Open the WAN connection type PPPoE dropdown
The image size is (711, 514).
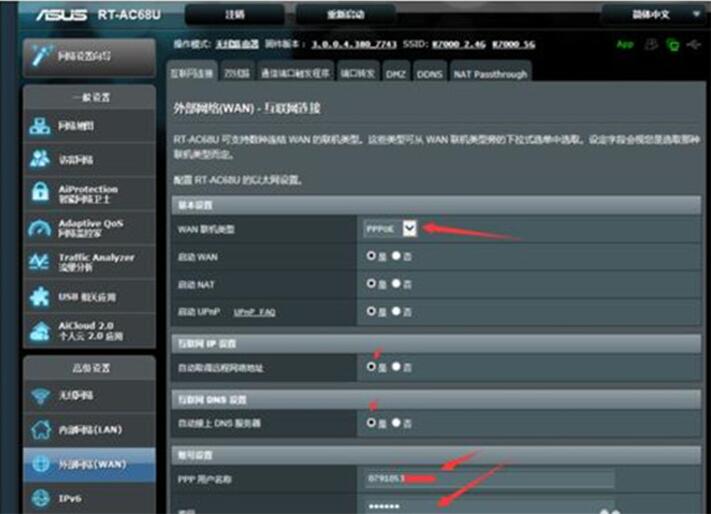[x=390, y=229]
